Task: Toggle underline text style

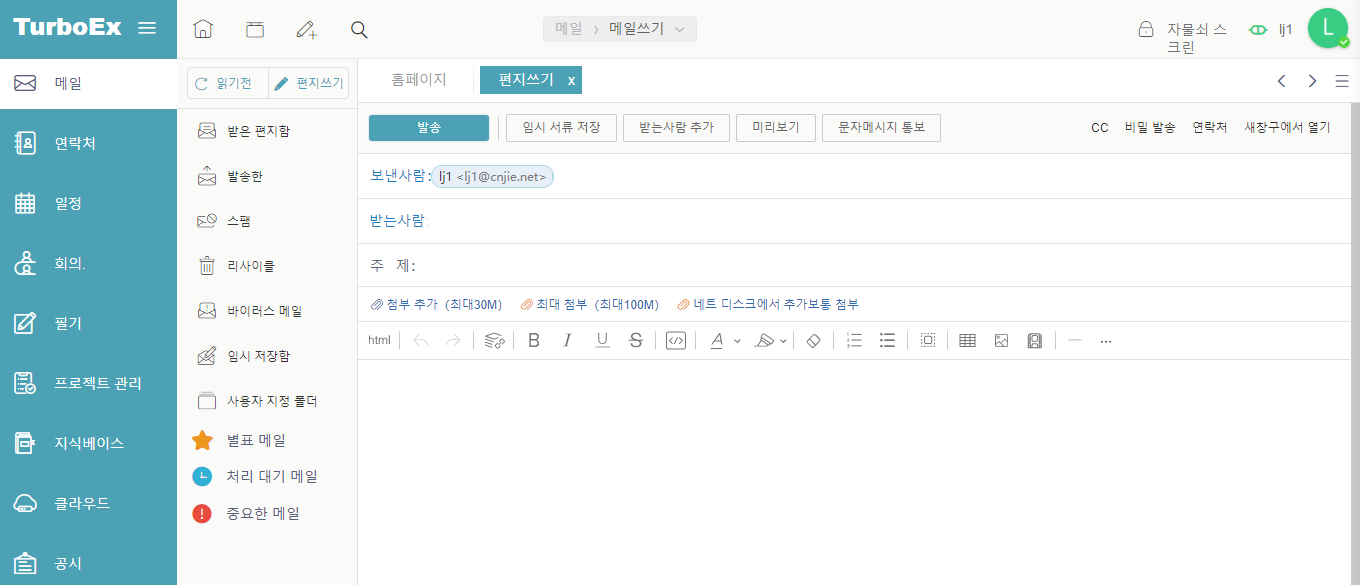Action: click(x=602, y=341)
